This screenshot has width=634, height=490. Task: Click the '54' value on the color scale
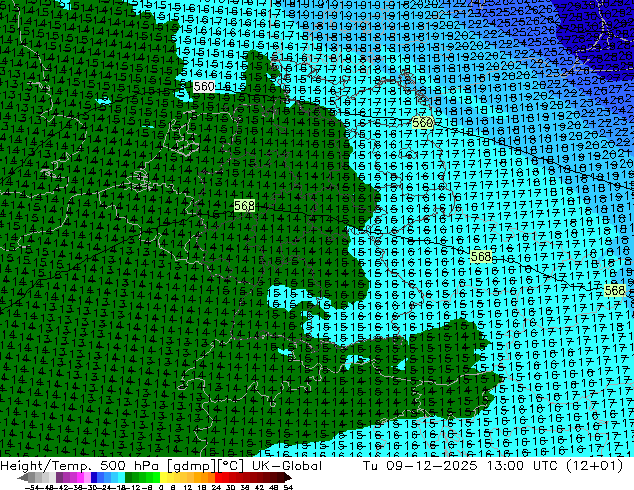(x=288, y=487)
